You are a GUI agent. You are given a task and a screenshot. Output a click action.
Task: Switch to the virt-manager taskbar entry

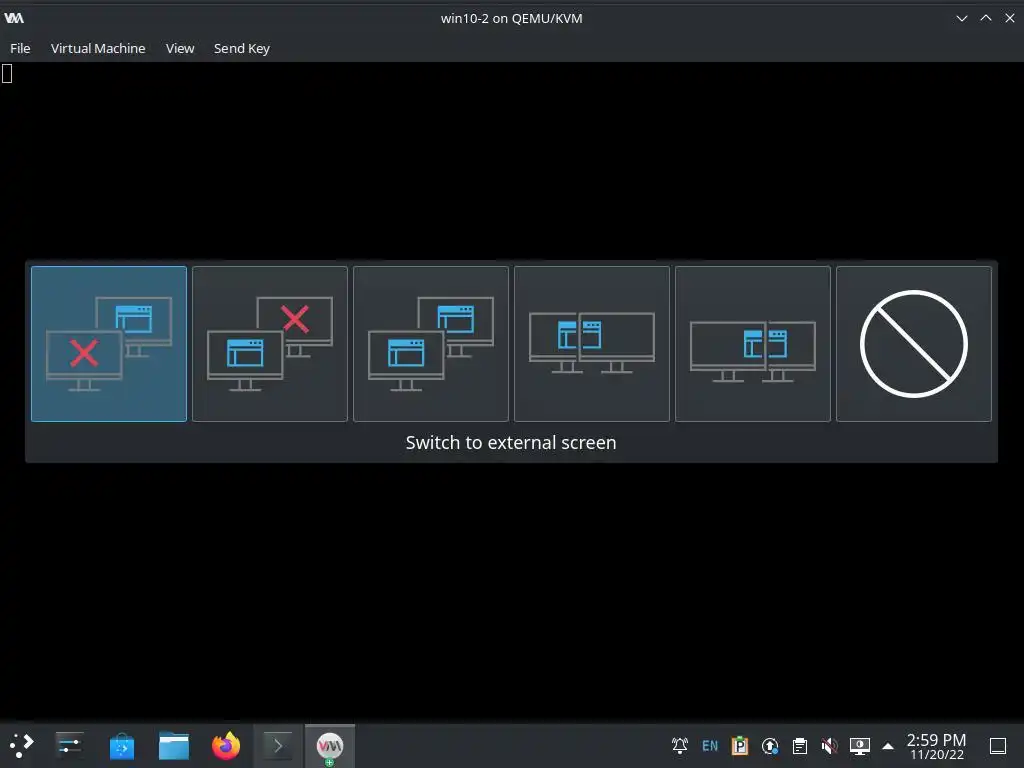pos(330,745)
